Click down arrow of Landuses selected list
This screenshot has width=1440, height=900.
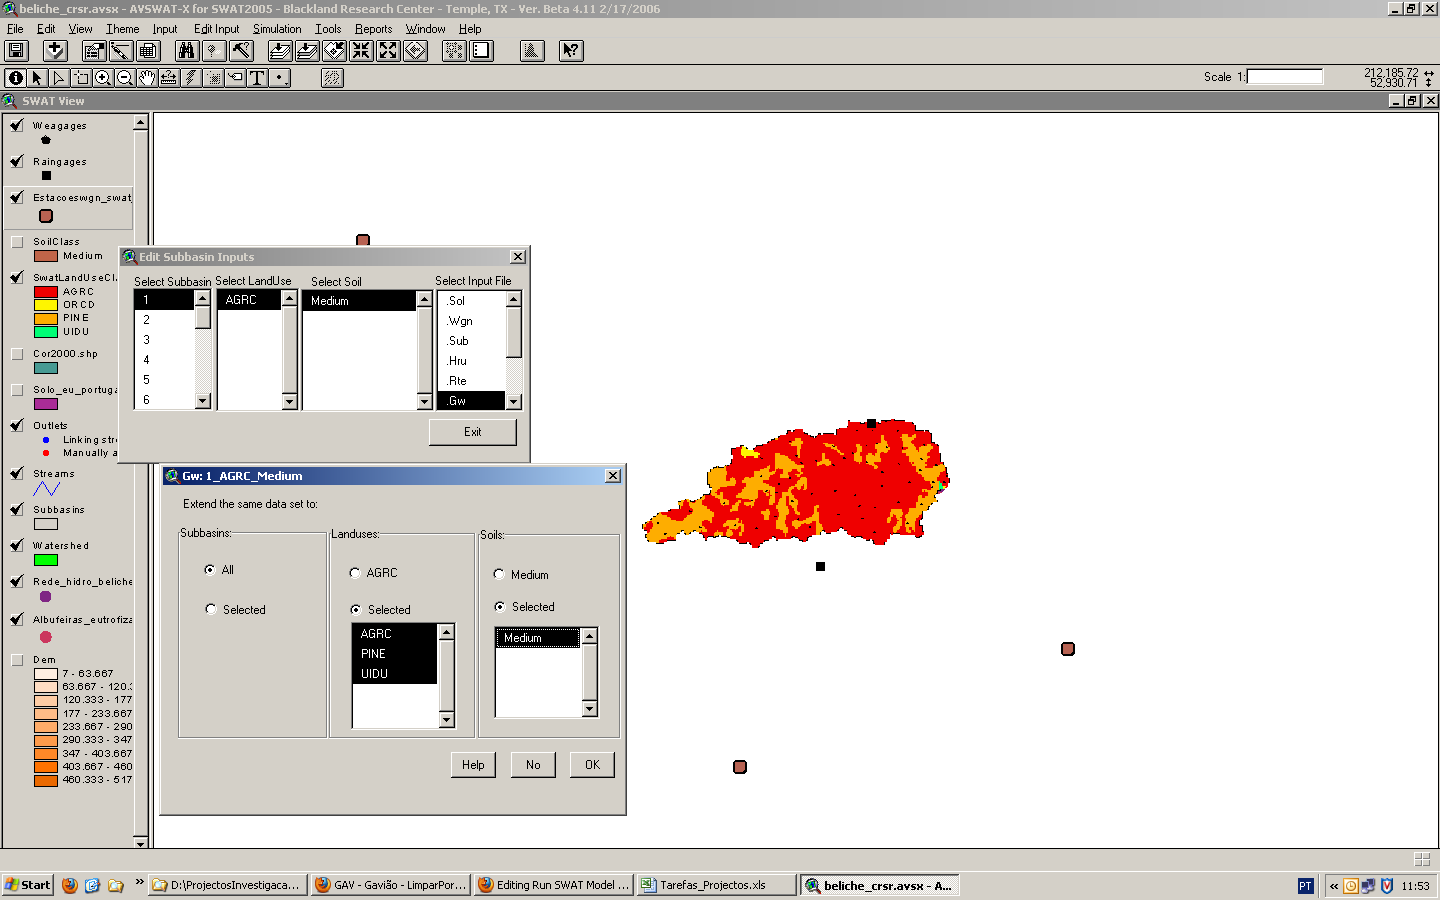point(446,720)
